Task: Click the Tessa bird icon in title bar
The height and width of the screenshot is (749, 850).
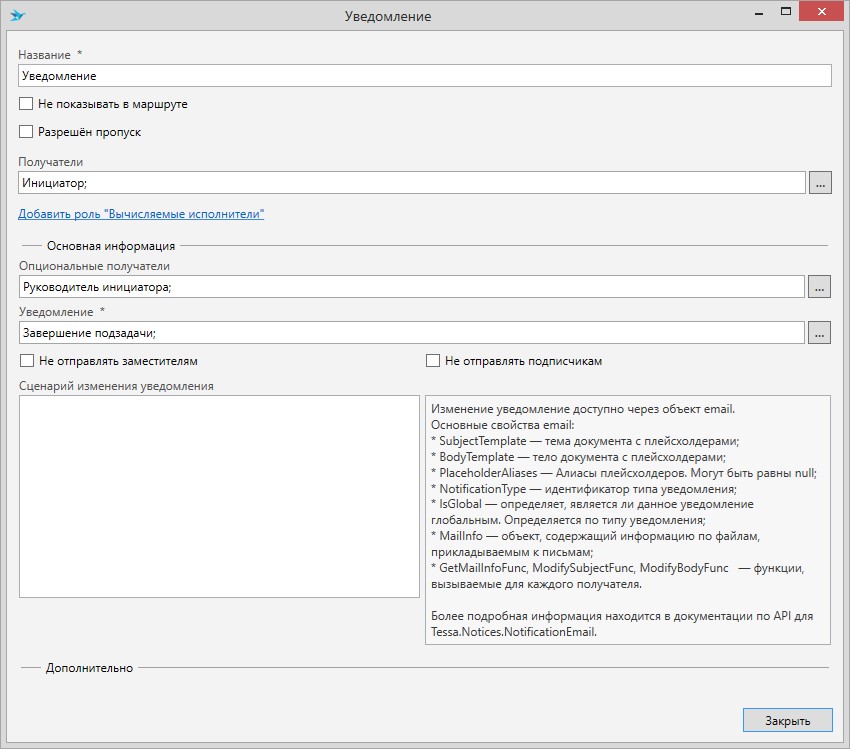Action: point(18,16)
